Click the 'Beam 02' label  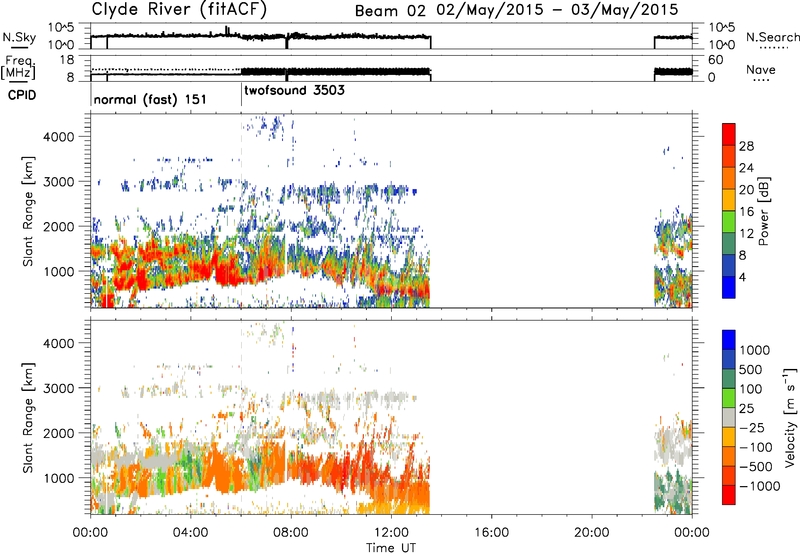390,11
